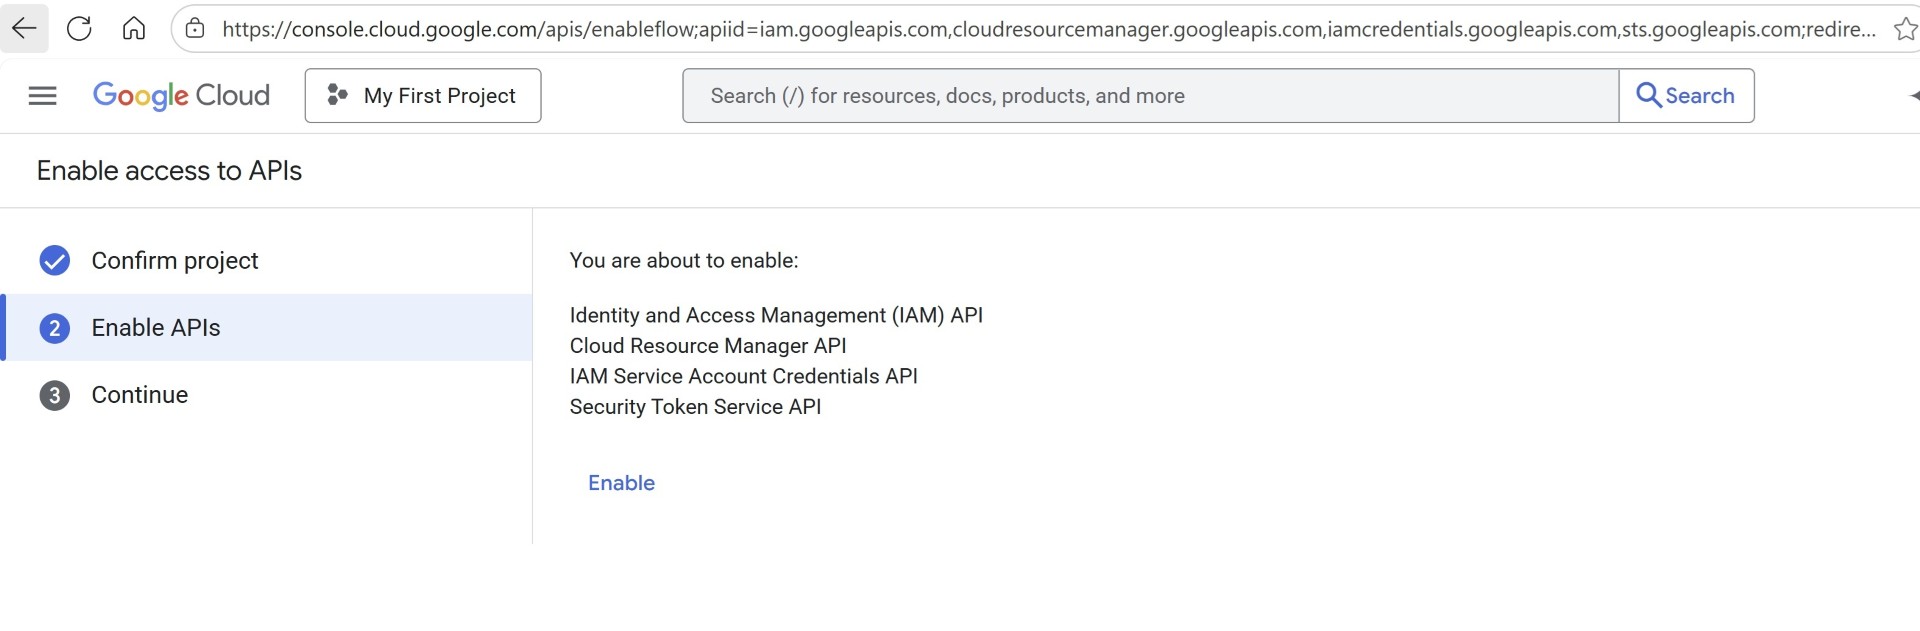Screen dimensions: 1920x631
Task: Bookmark this page with the star icon
Action: (1905, 29)
